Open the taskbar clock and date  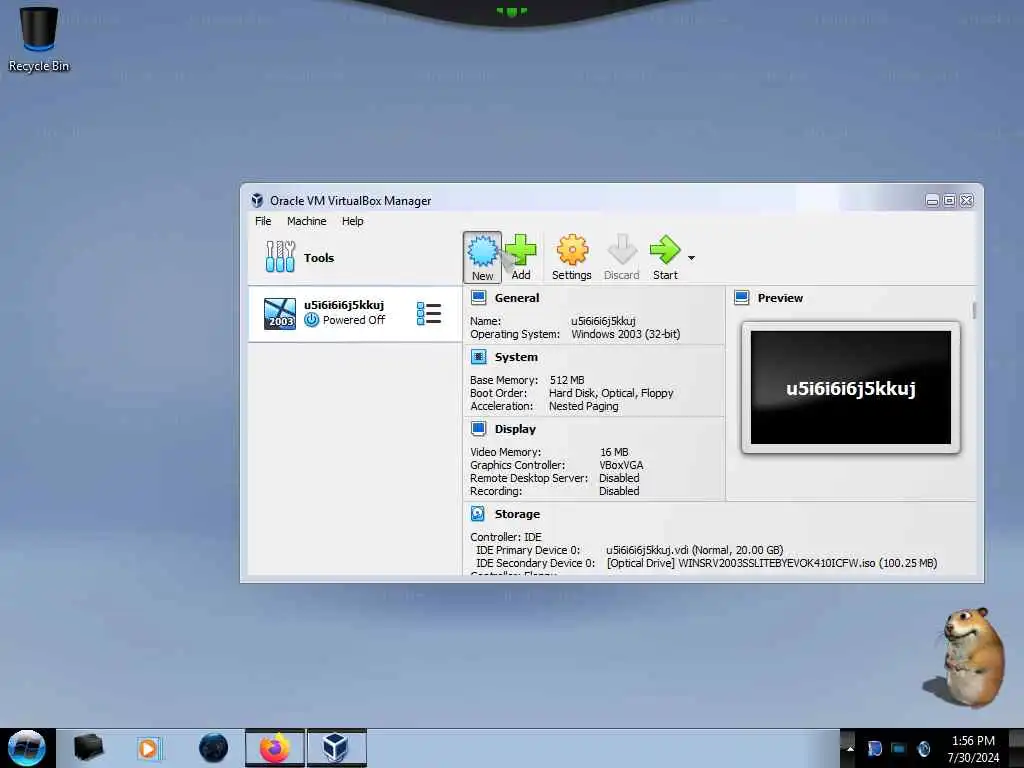973,749
